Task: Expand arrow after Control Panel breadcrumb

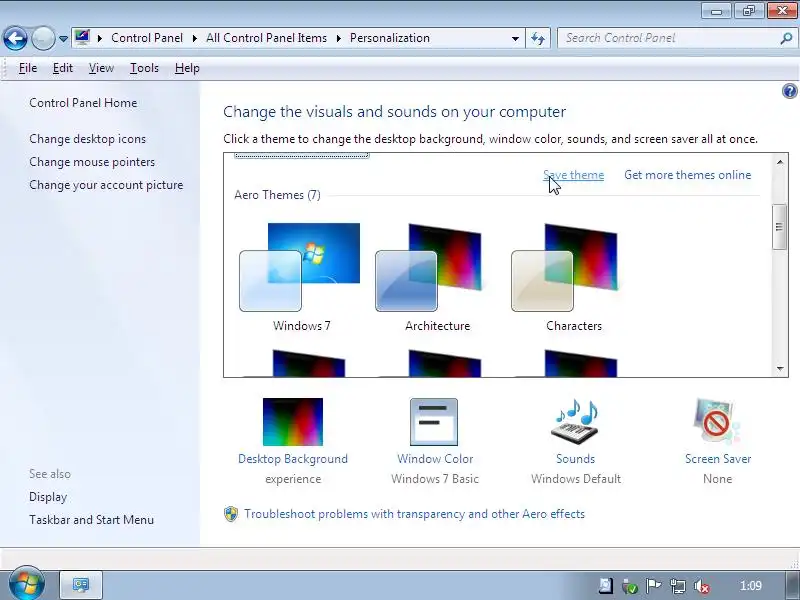Action: point(194,38)
